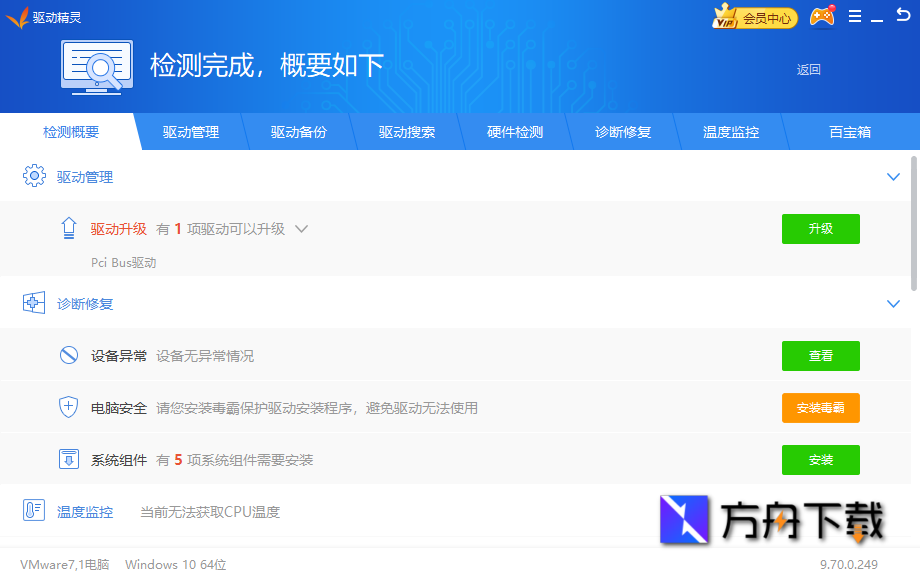This screenshot has height=580, width=920.
Task: Open the hamburger menu
Action: [x=855, y=16]
